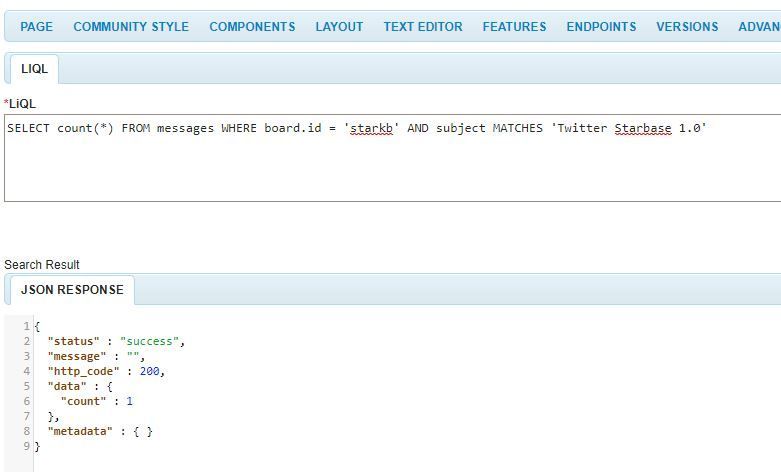Screen dimensions: 781x472
Task: Select the LIQL sub-tab
Action: [x=34, y=69]
